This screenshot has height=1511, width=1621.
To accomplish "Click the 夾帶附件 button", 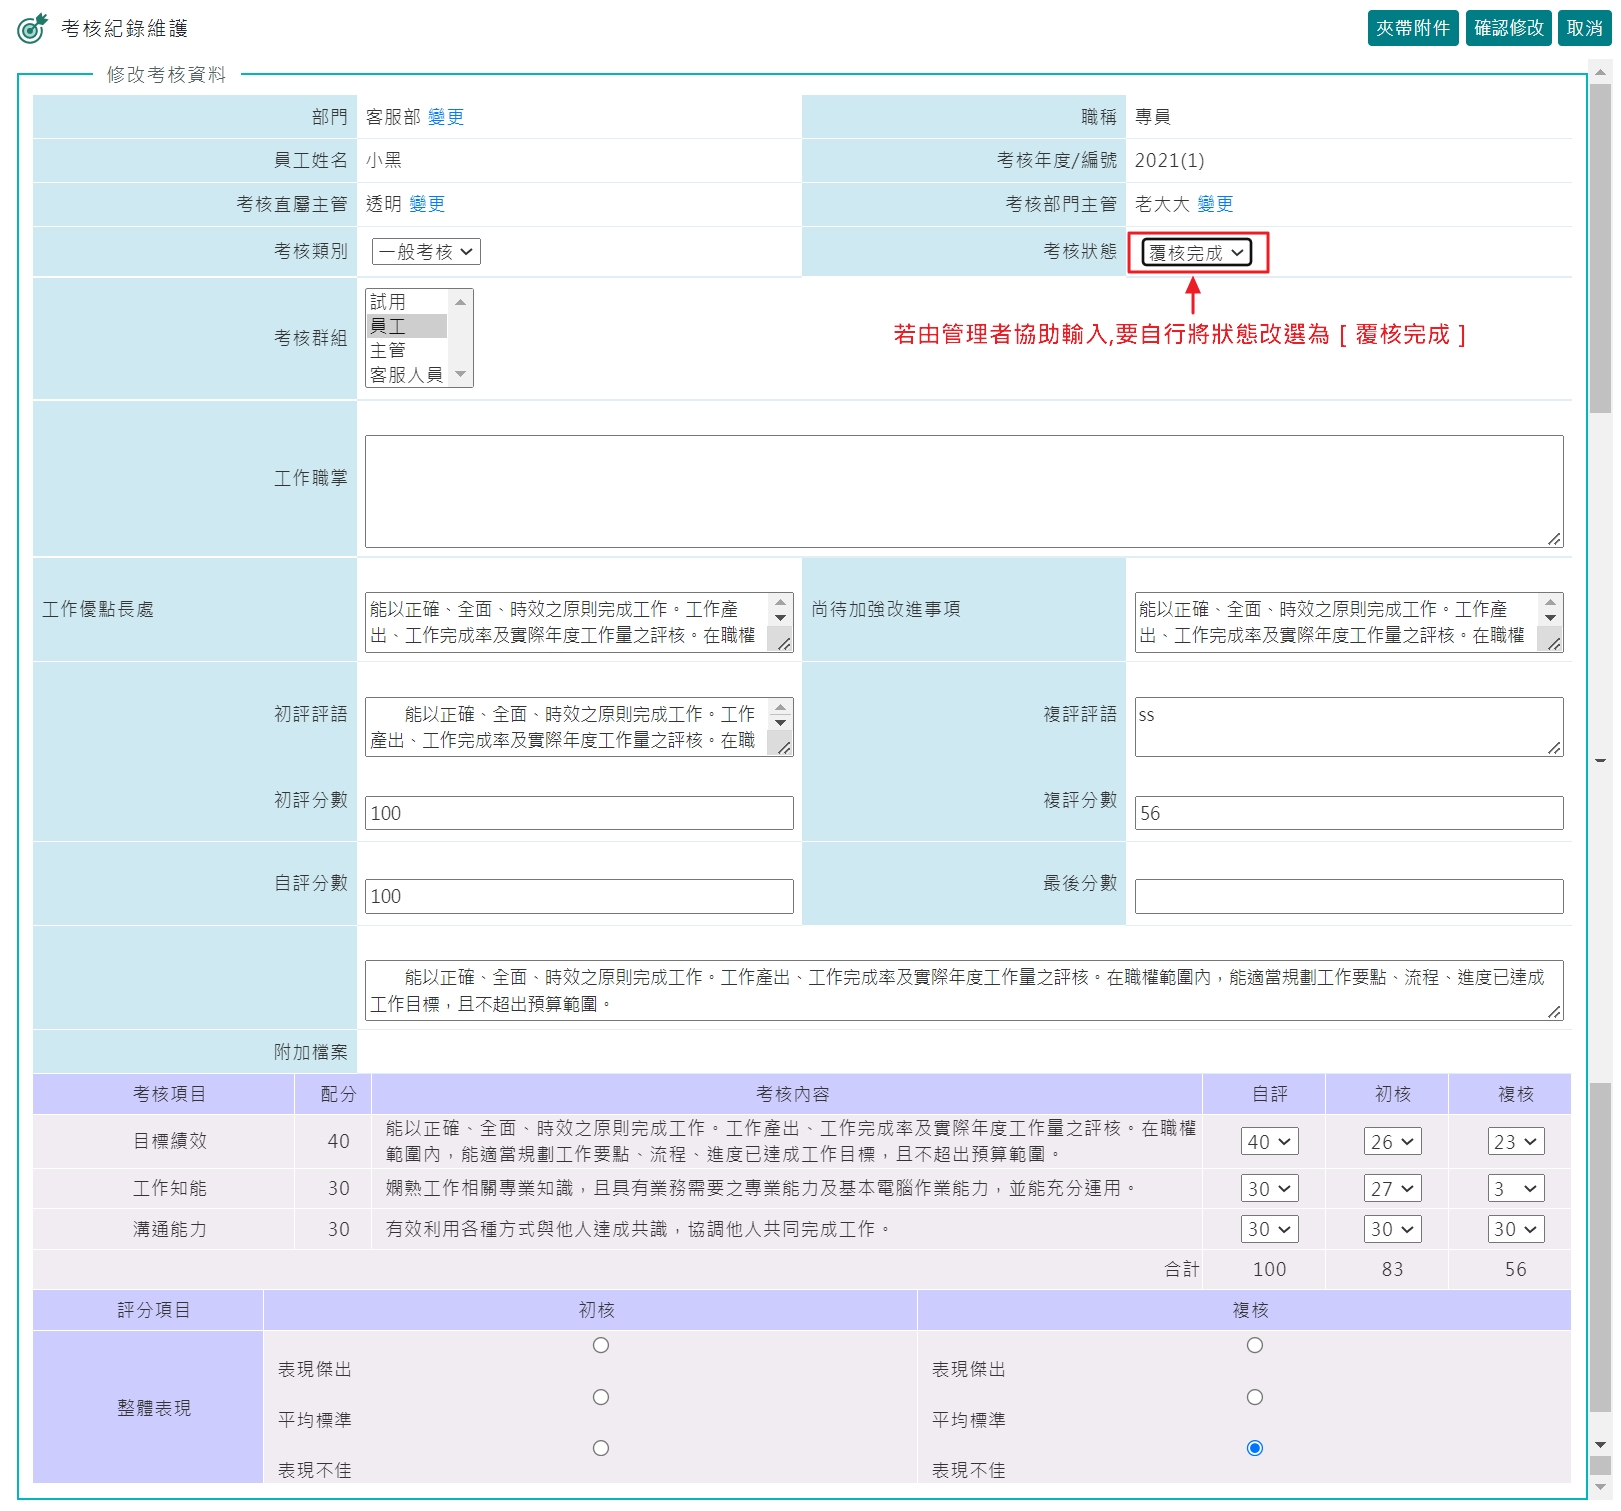I will click(1412, 28).
